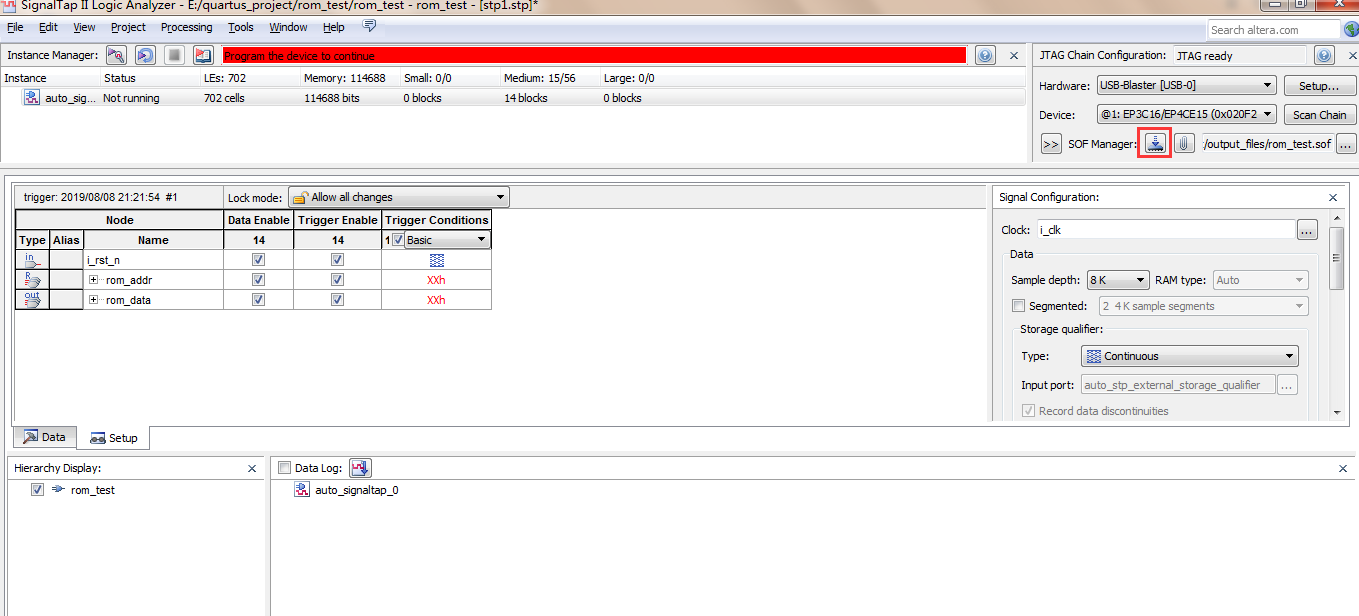Close the Hierarchy Display panel
This screenshot has width=1359, height=616.
pyautogui.click(x=252, y=468)
